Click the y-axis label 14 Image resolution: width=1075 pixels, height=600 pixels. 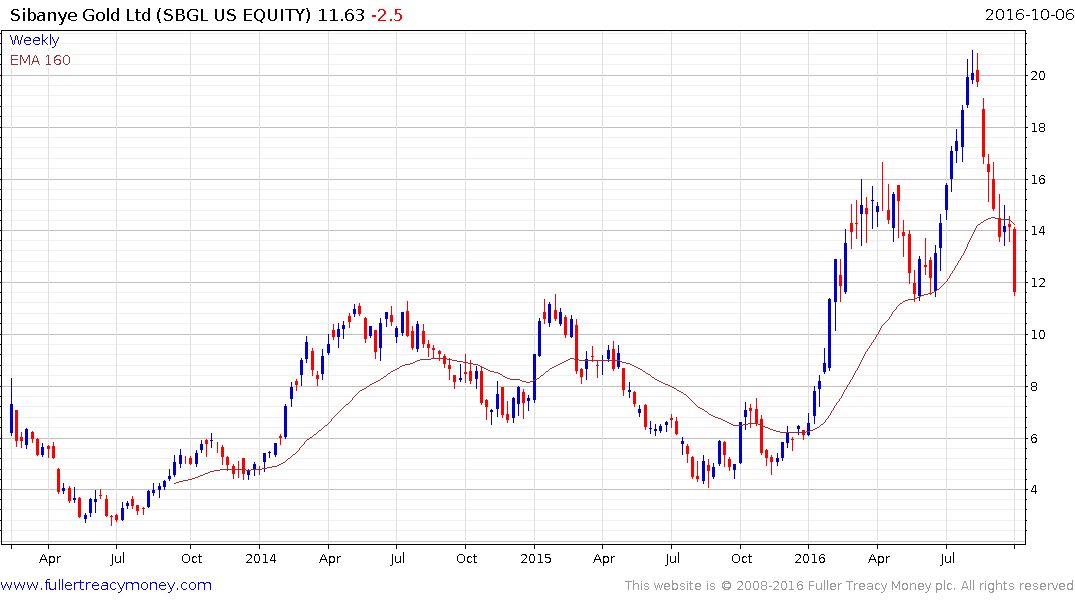coord(1038,230)
